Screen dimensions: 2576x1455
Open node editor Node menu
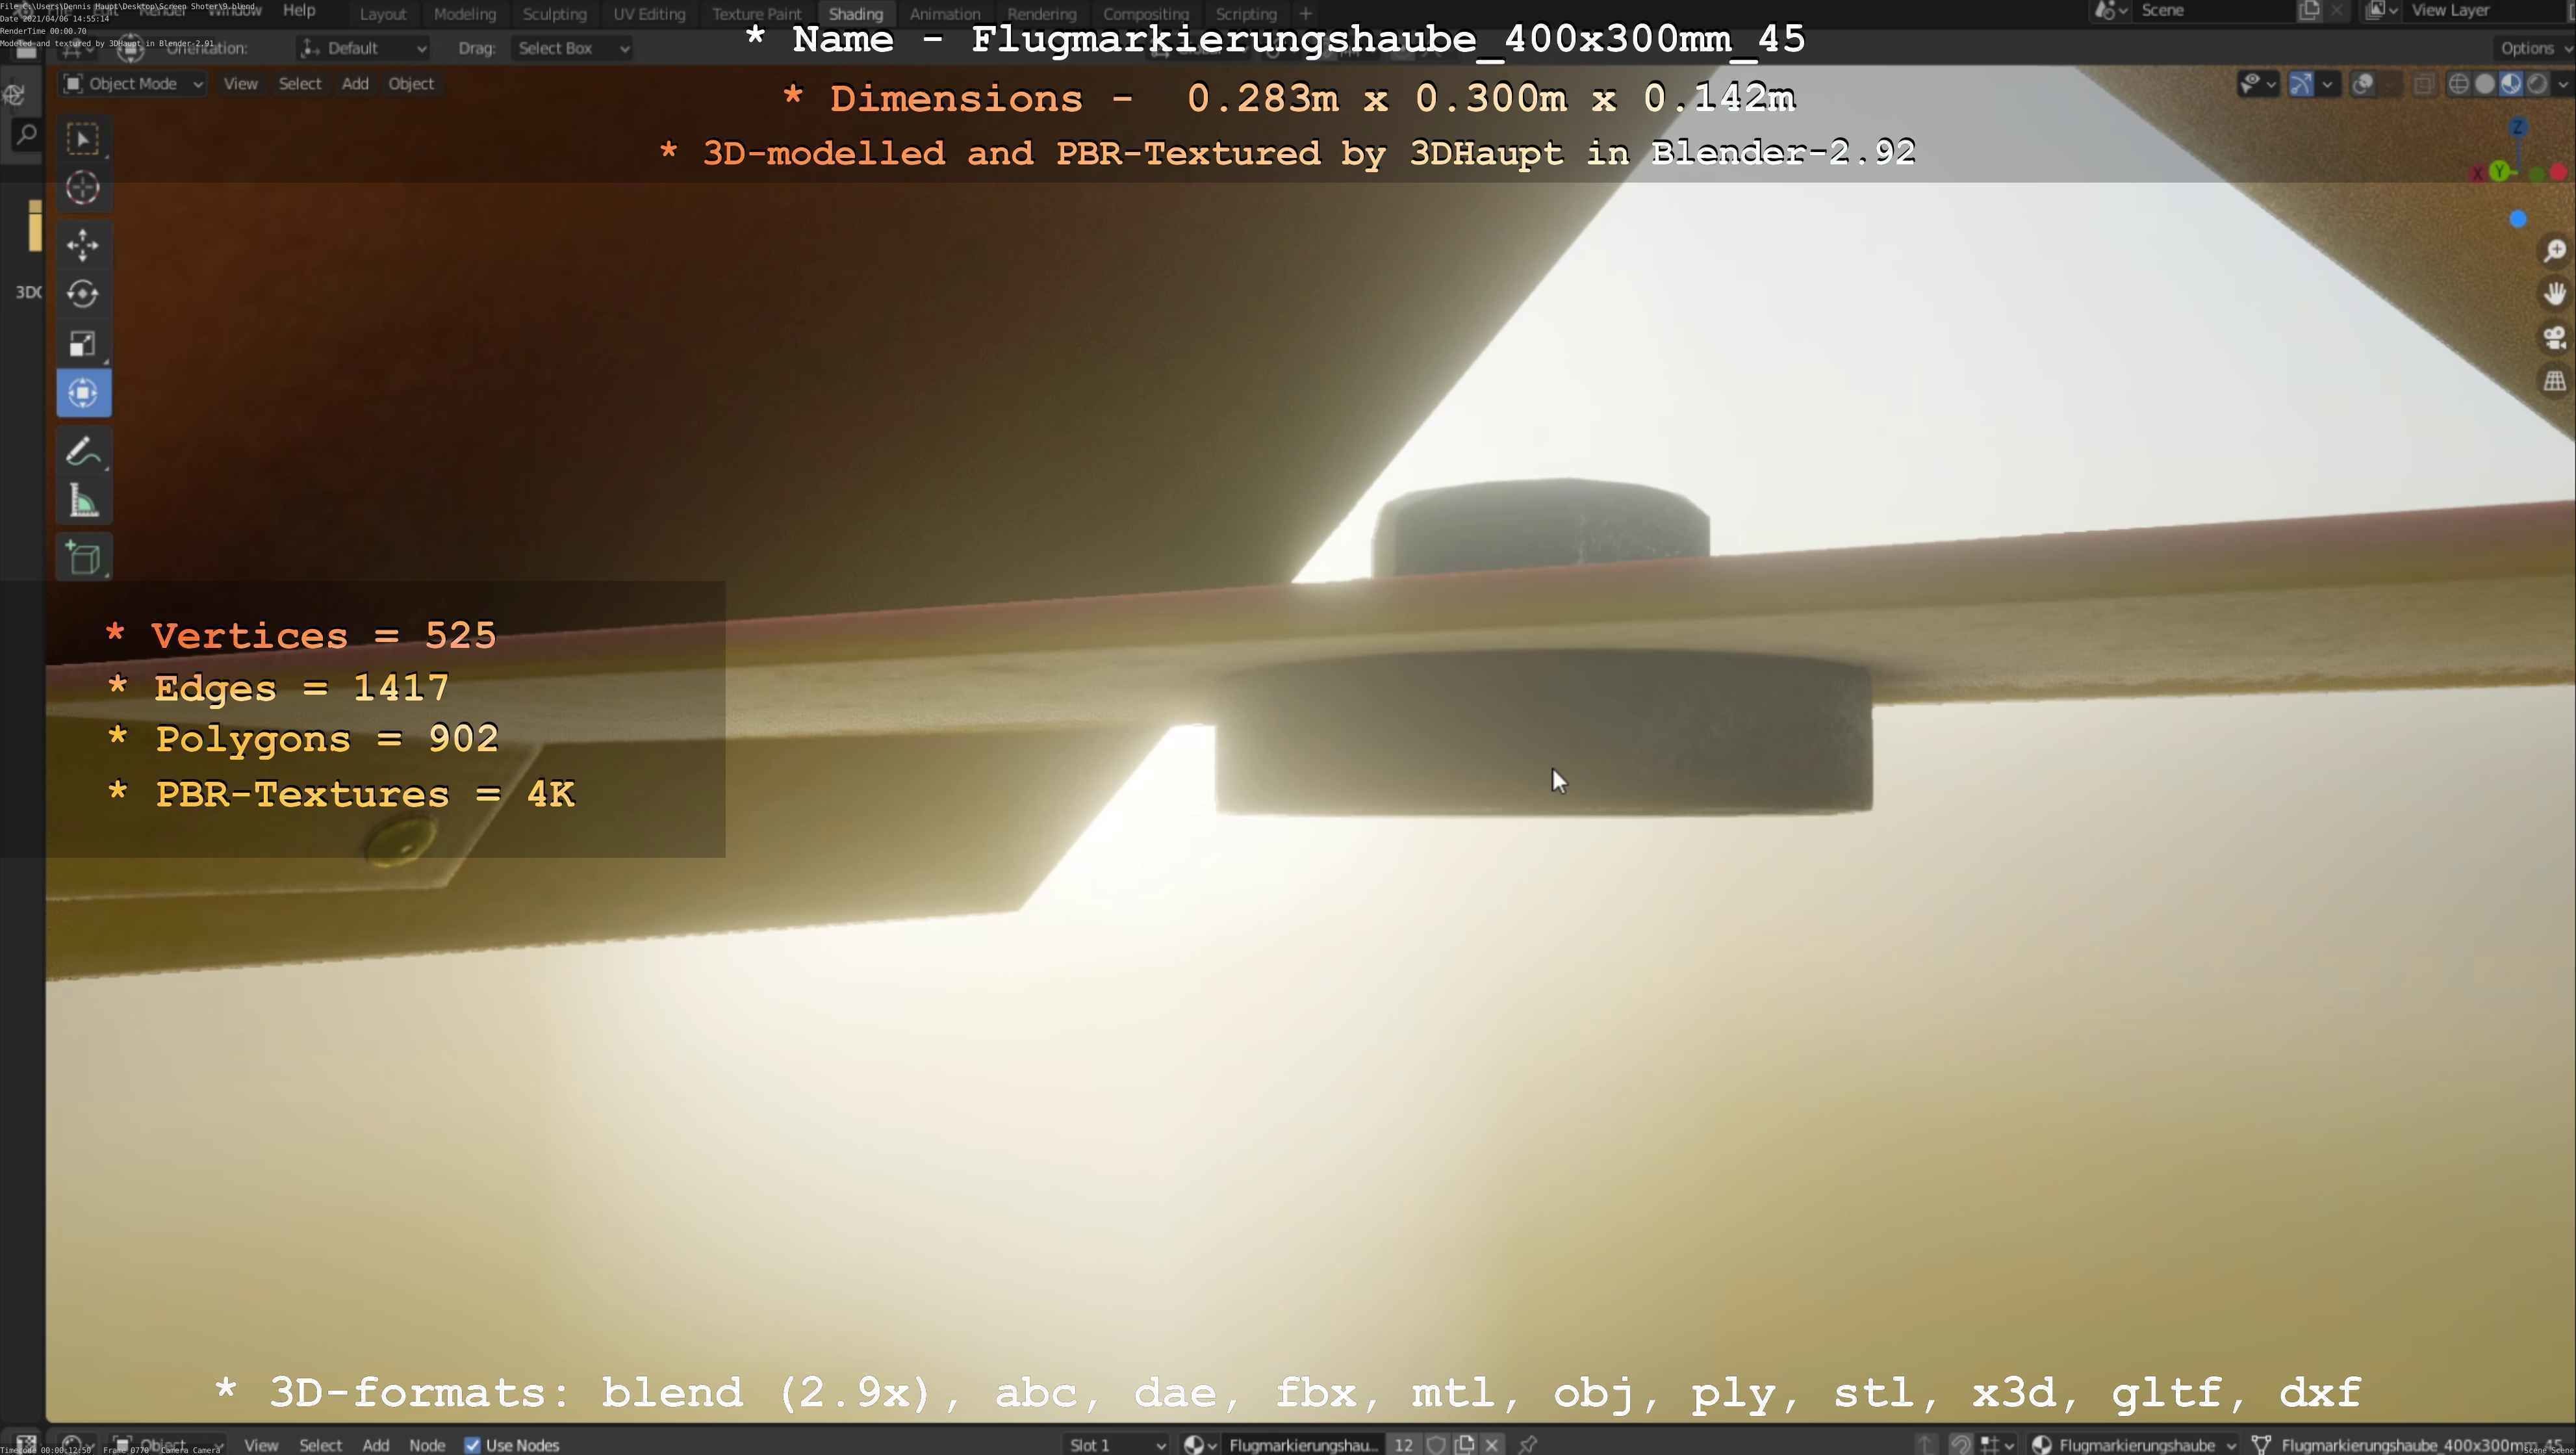click(x=427, y=1445)
